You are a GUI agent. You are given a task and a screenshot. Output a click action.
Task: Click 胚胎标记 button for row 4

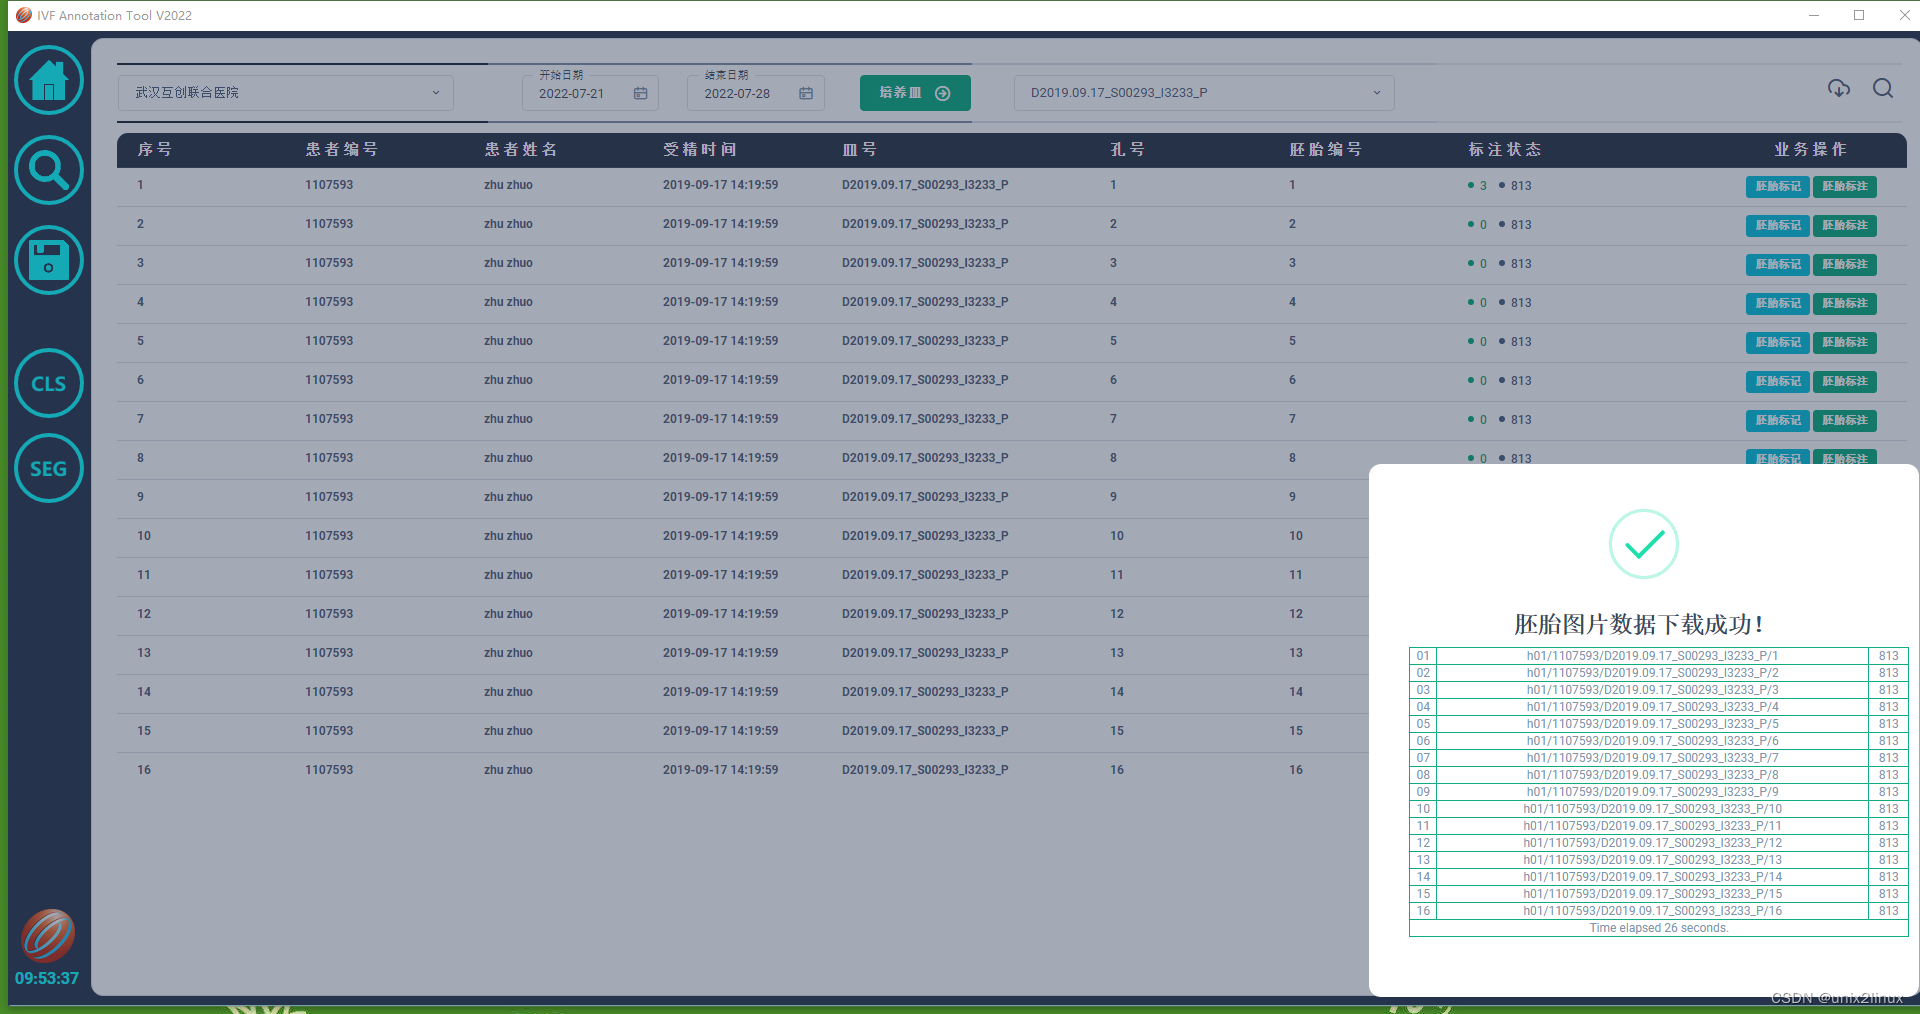[1778, 303]
